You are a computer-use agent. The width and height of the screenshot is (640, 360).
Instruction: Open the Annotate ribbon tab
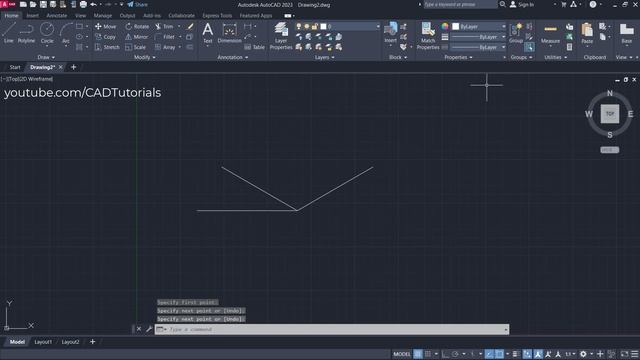[x=56, y=16]
